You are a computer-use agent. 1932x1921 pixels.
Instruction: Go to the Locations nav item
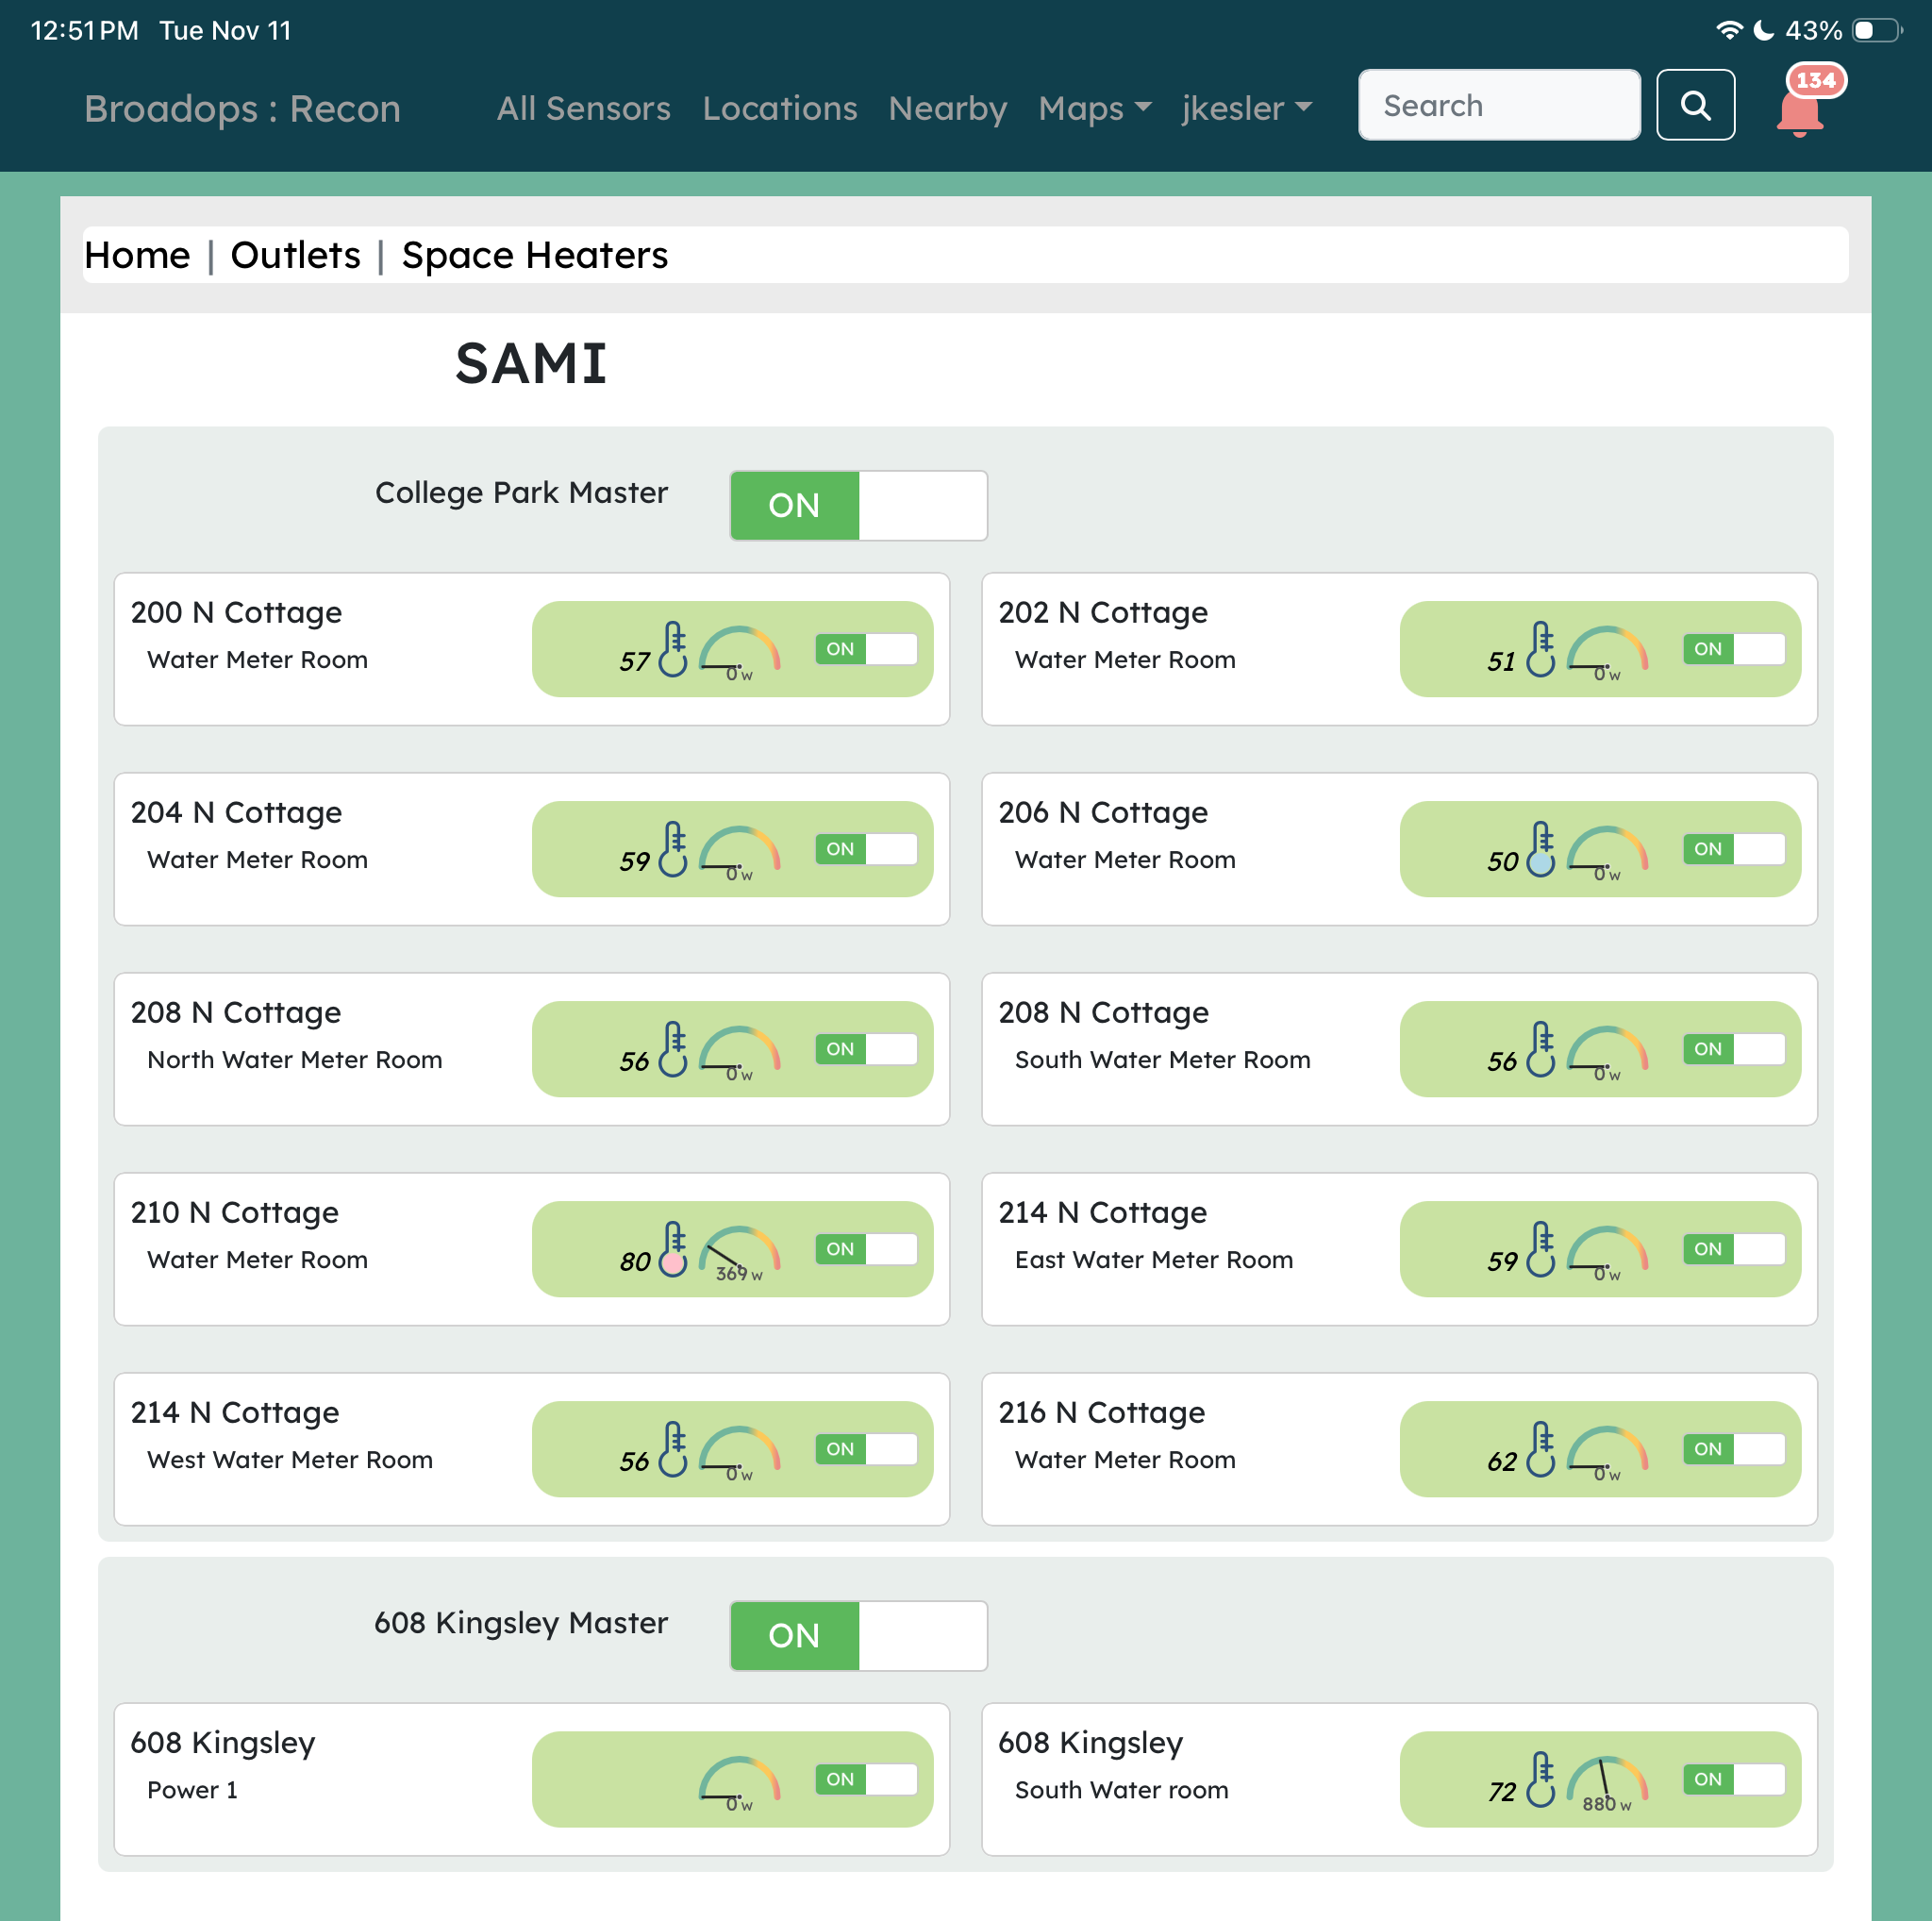coord(779,108)
